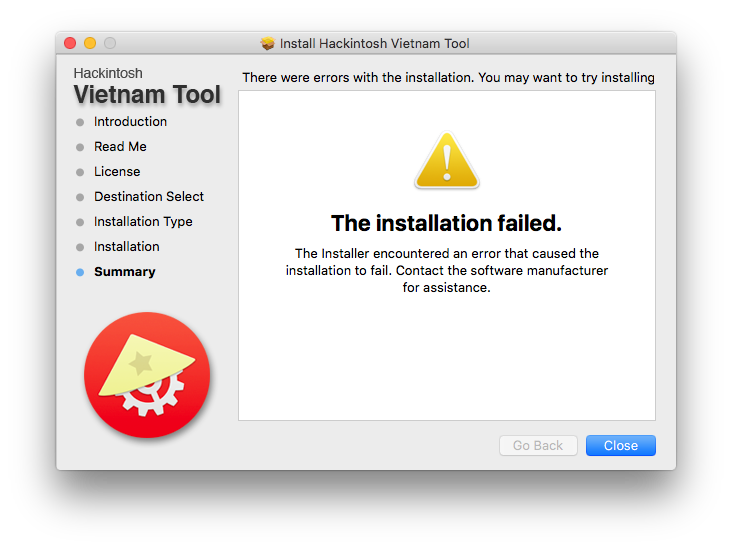The width and height of the screenshot is (732, 550).
Task: Click the gray bullet beside Introduction
Action: click(x=80, y=122)
